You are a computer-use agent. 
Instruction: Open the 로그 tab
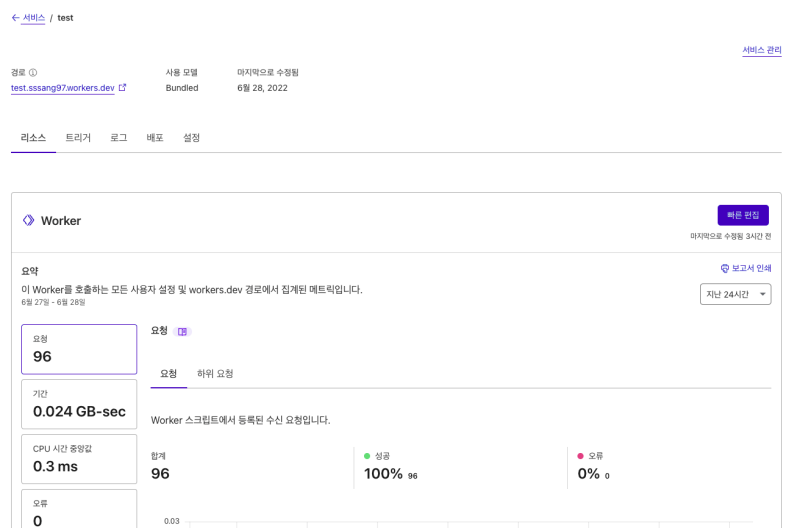point(118,138)
